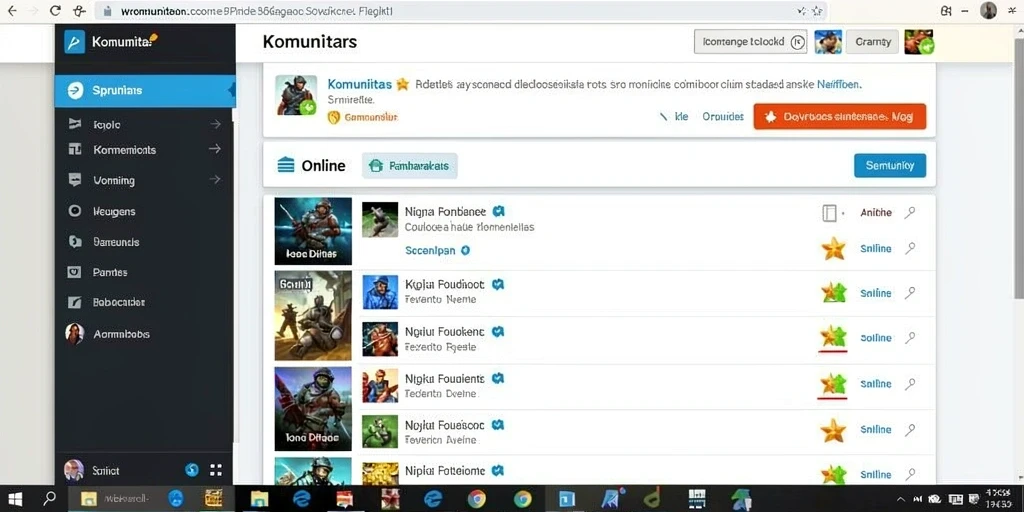Click the star icon in the Nigna Fonbanee row
1024x512 pixels.
pos(833,248)
